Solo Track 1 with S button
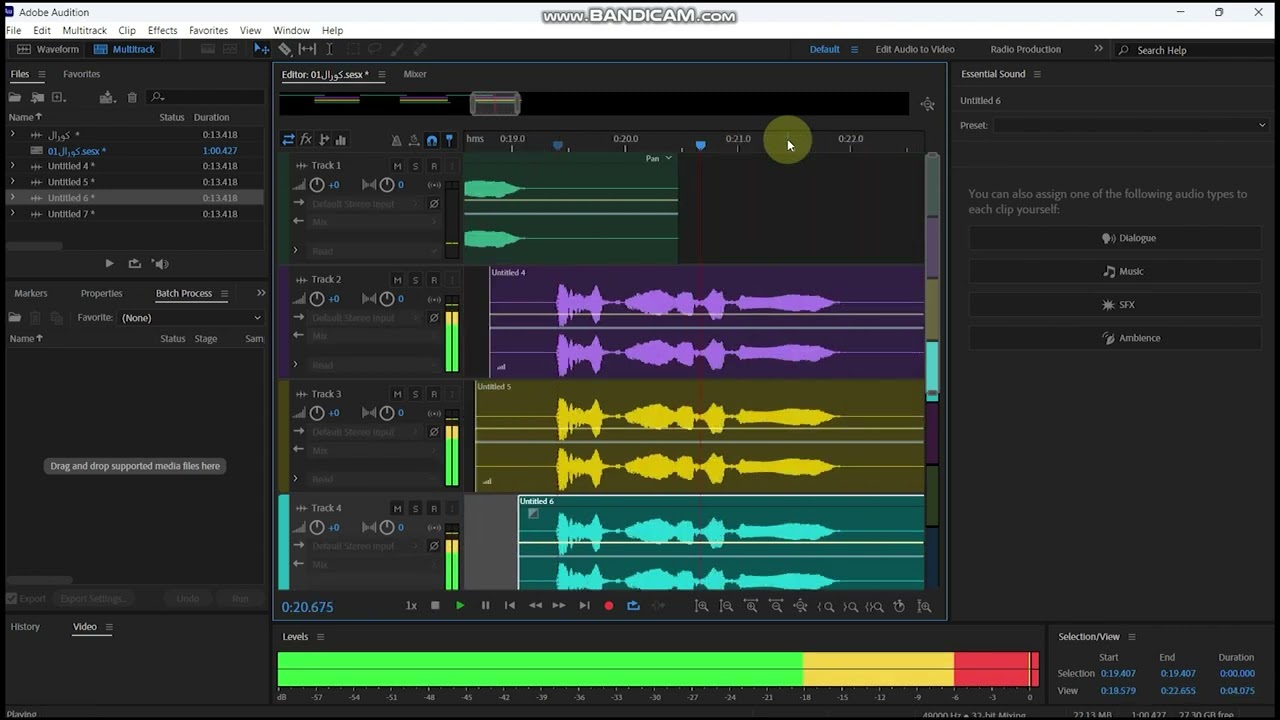This screenshot has width=1280, height=720. pos(415,166)
